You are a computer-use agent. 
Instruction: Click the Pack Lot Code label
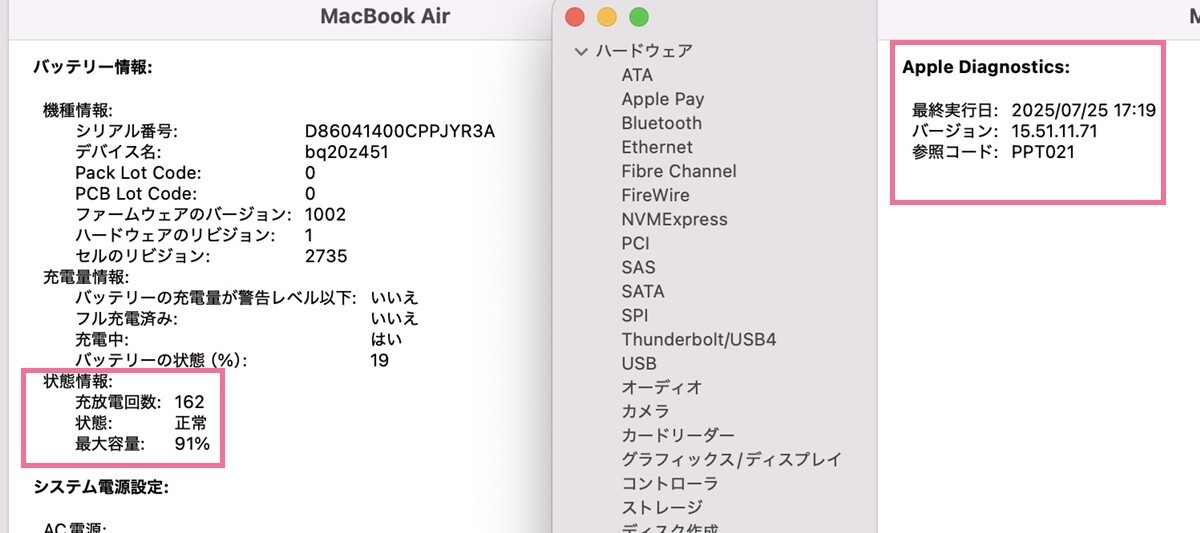click(x=138, y=173)
